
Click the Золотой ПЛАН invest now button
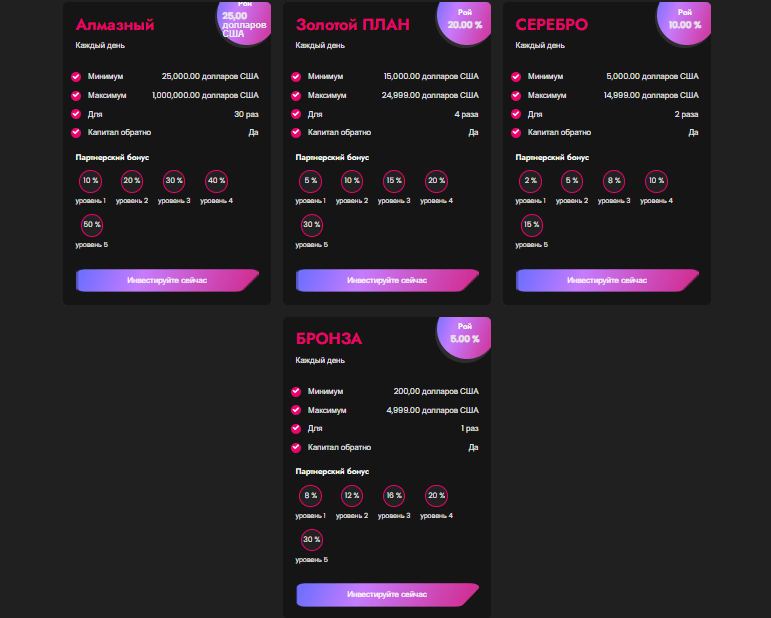[387, 280]
